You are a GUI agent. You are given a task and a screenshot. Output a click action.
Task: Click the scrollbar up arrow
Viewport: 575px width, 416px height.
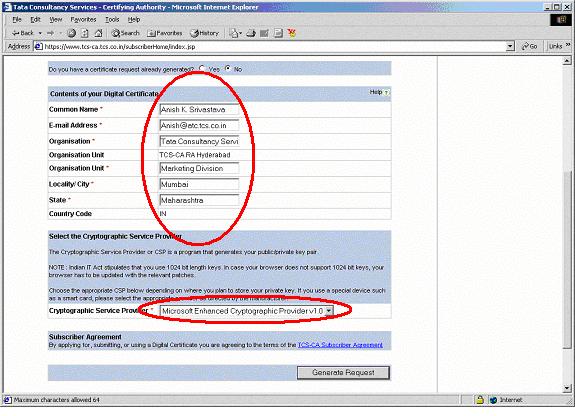pos(567,61)
